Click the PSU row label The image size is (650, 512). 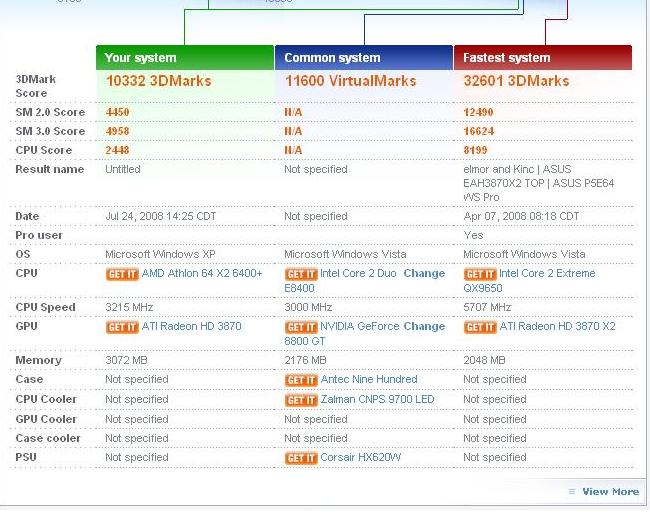tap(26, 457)
